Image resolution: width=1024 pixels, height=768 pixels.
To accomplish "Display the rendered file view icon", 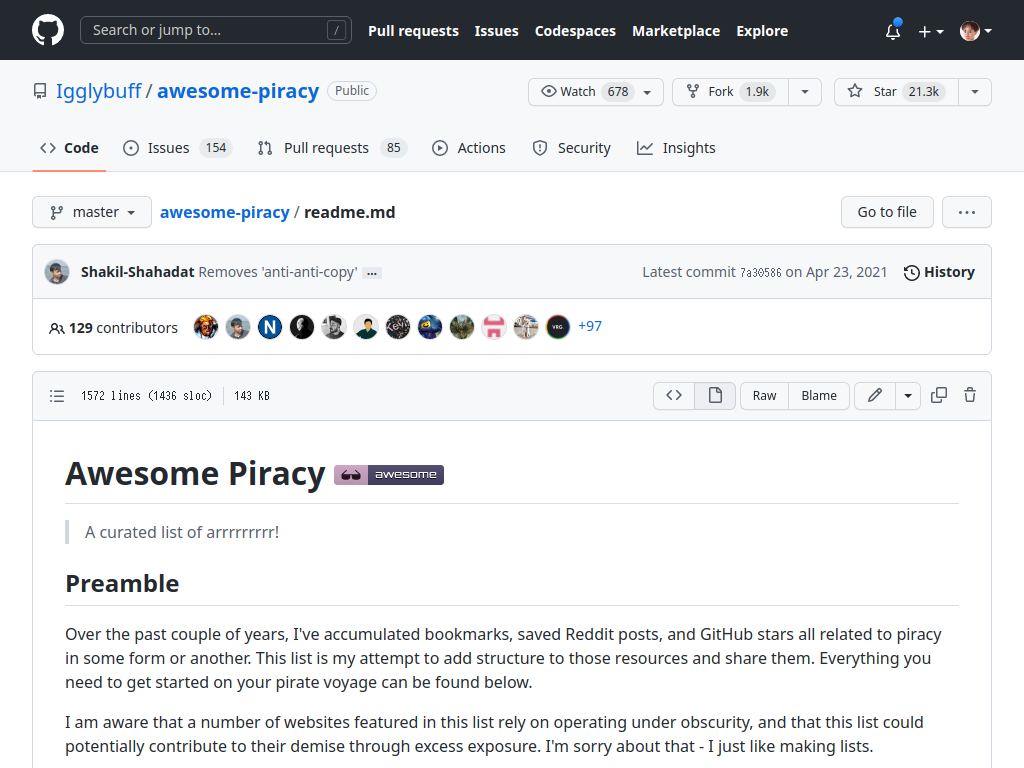I will [x=715, y=395].
